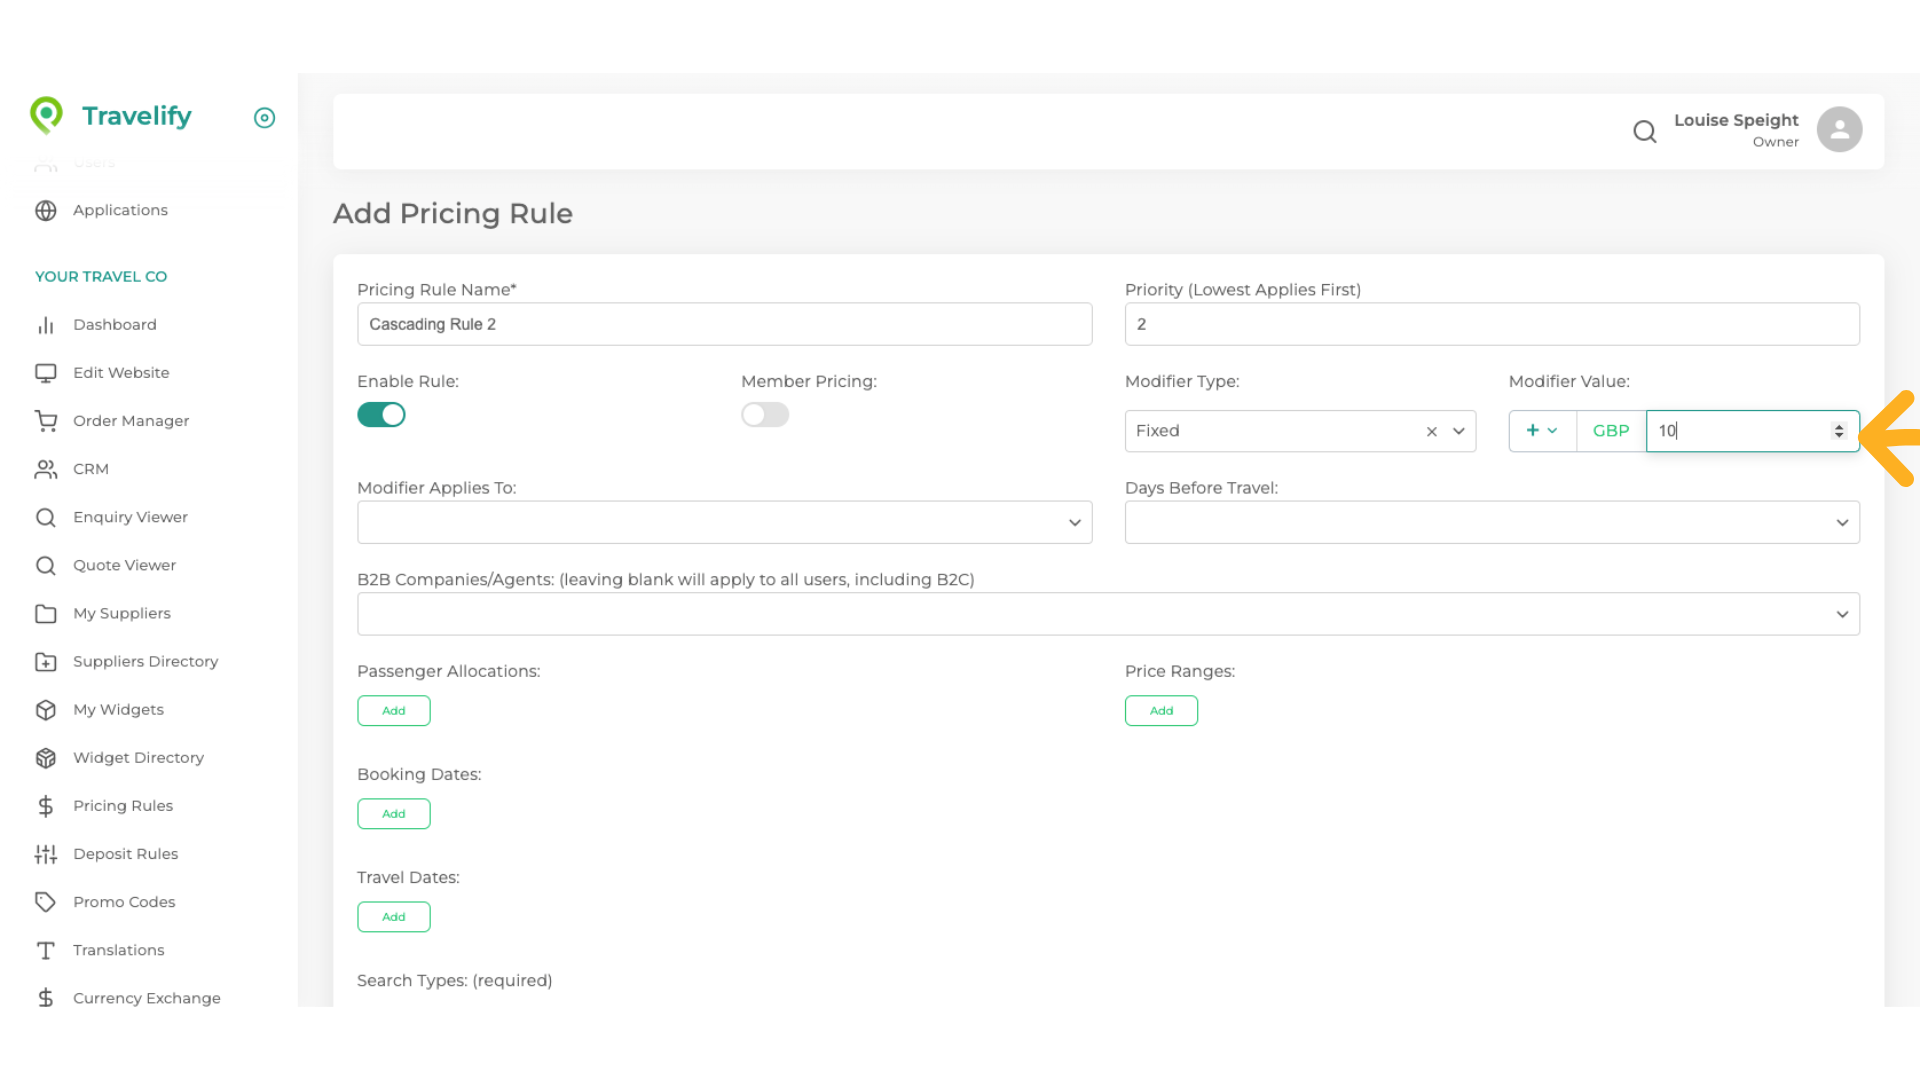
Task: Click the Travelify logo icon
Action: [x=46, y=115]
